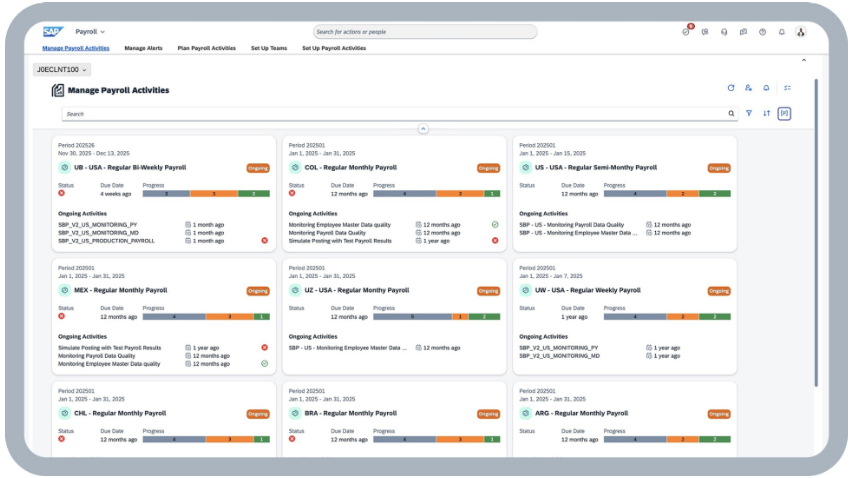Screen dimensions: 852x478
Task: Click the Jan 1, 2025 - Jan 7, 2025 date range
Action: pos(551,276)
